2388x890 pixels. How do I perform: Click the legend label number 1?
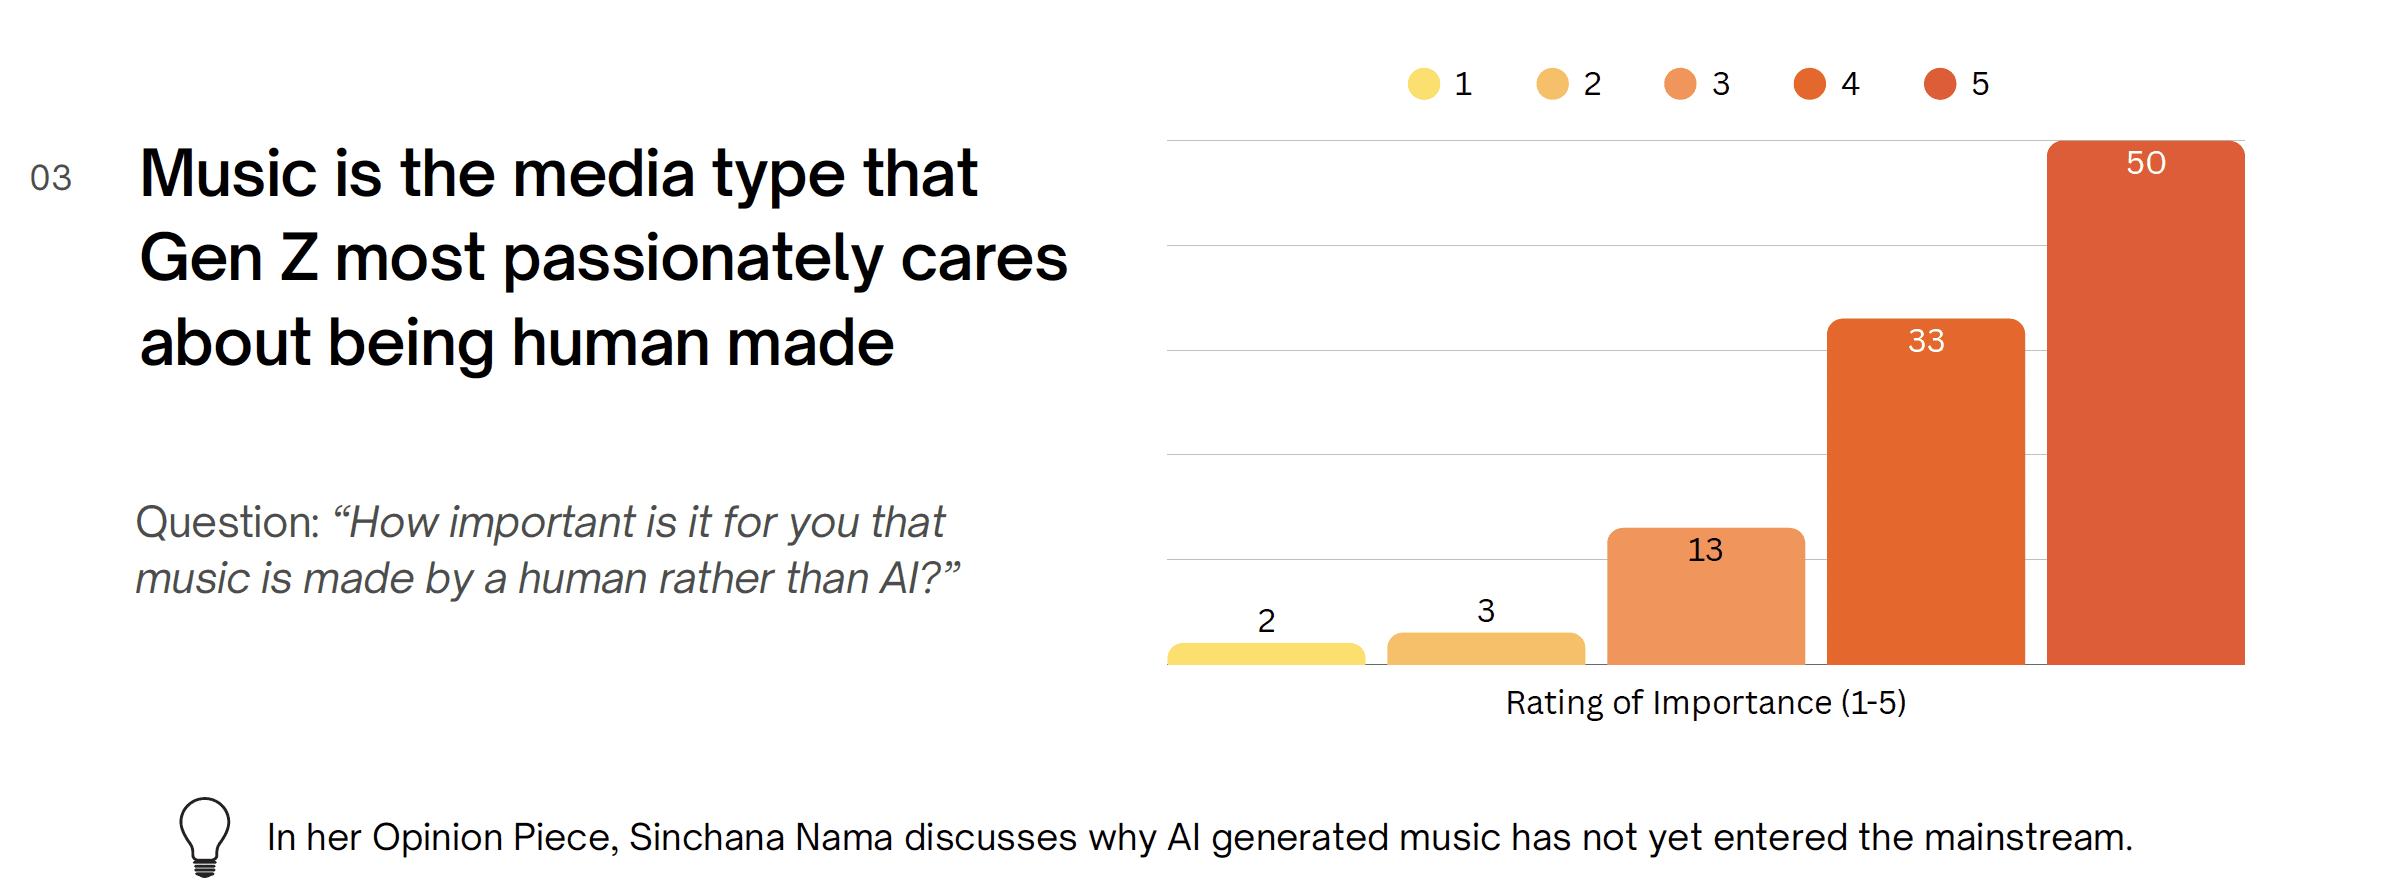click(x=1463, y=84)
